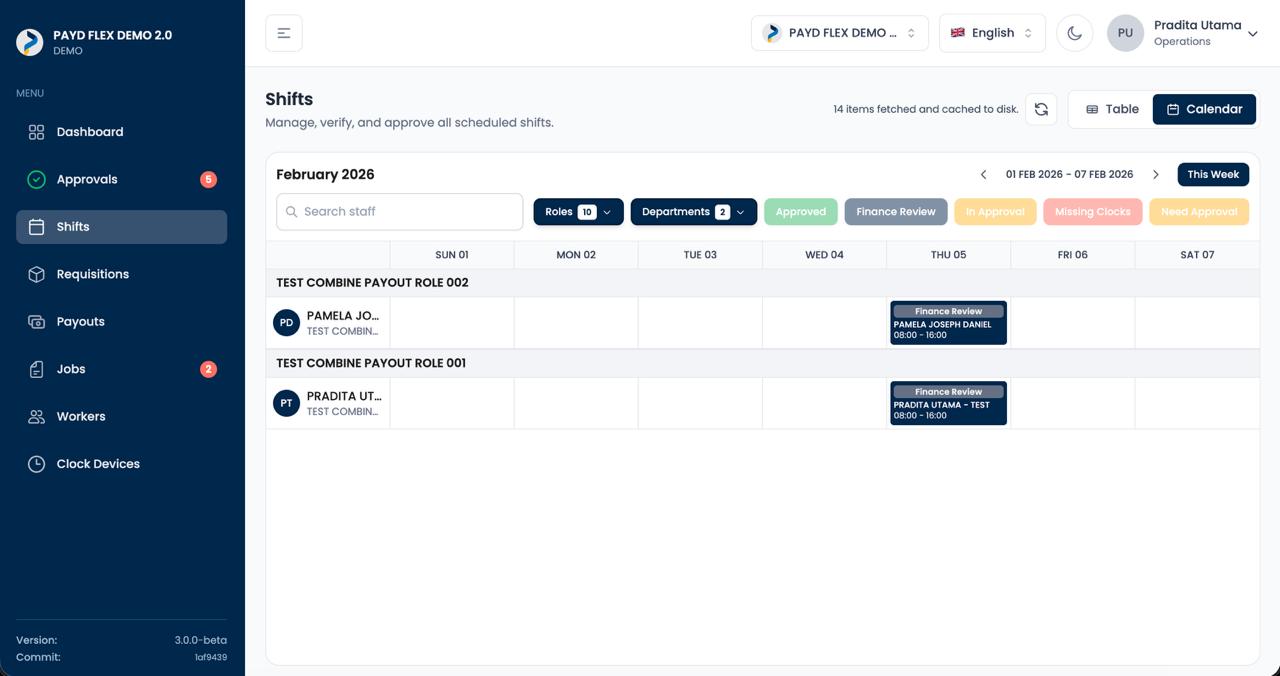Viewport: 1280px width, 676px height.
Task: Jump to This Week
Action: [1212, 173]
